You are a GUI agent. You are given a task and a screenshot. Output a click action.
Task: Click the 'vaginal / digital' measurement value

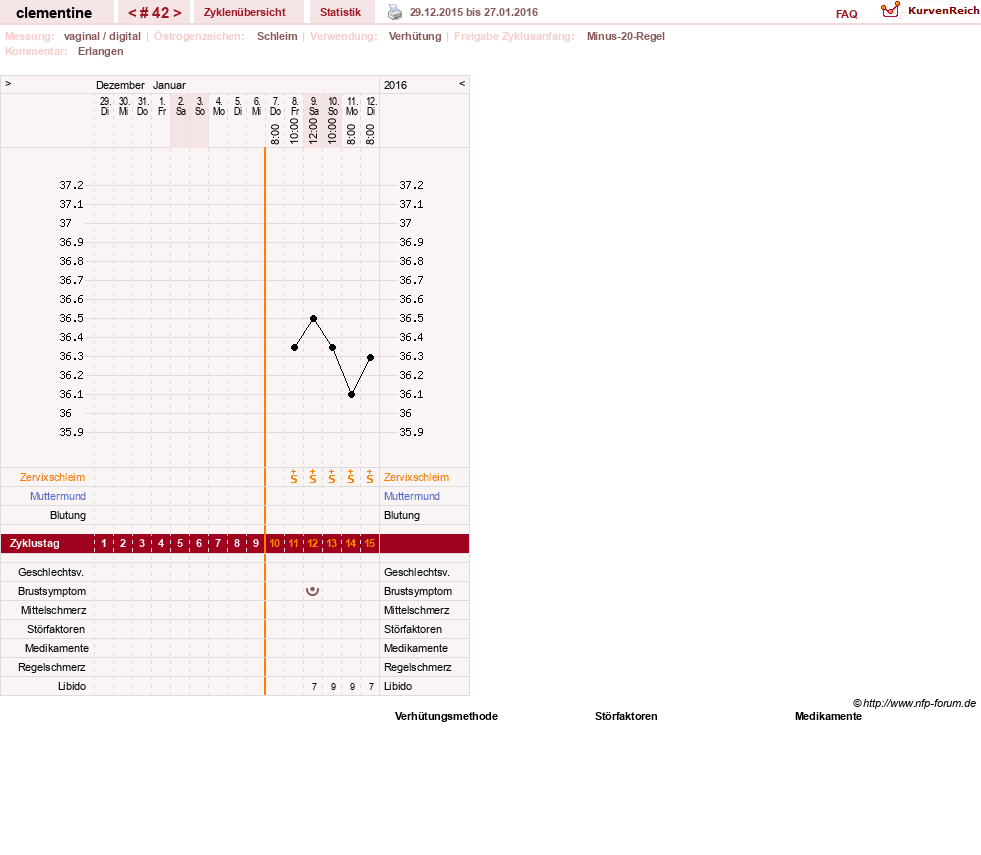pos(102,36)
